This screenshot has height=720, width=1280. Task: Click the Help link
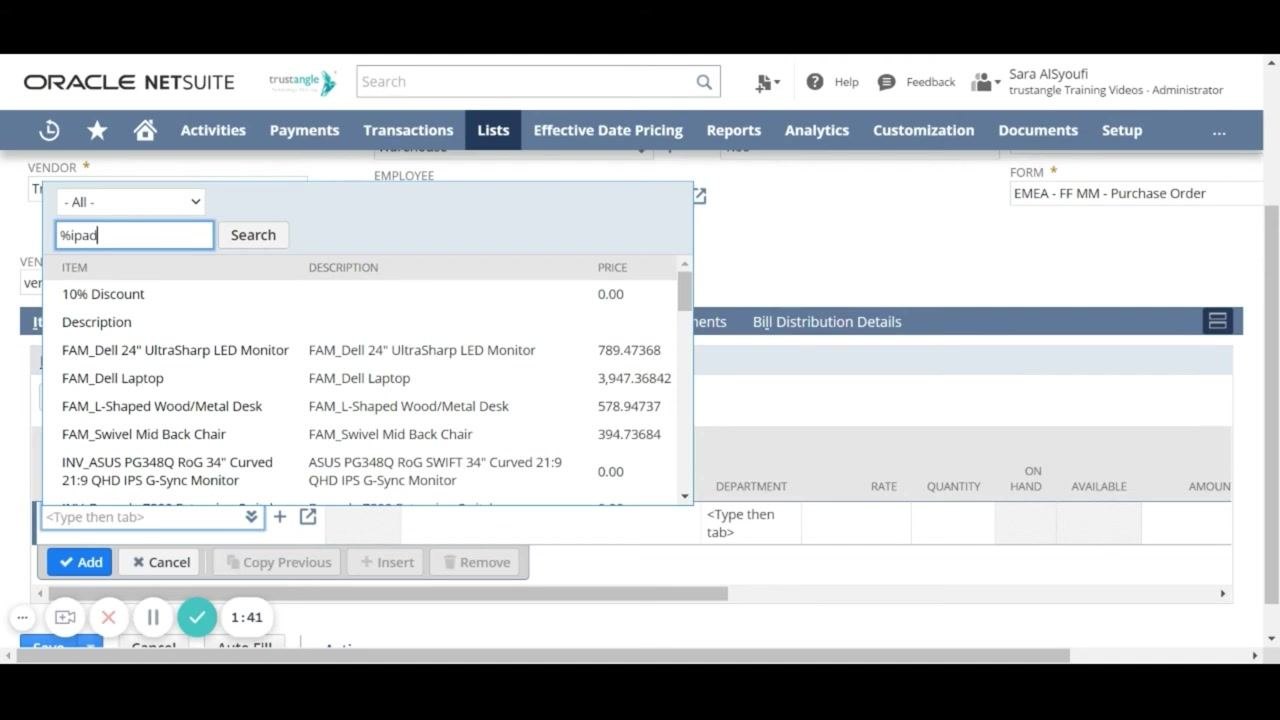click(x=846, y=82)
